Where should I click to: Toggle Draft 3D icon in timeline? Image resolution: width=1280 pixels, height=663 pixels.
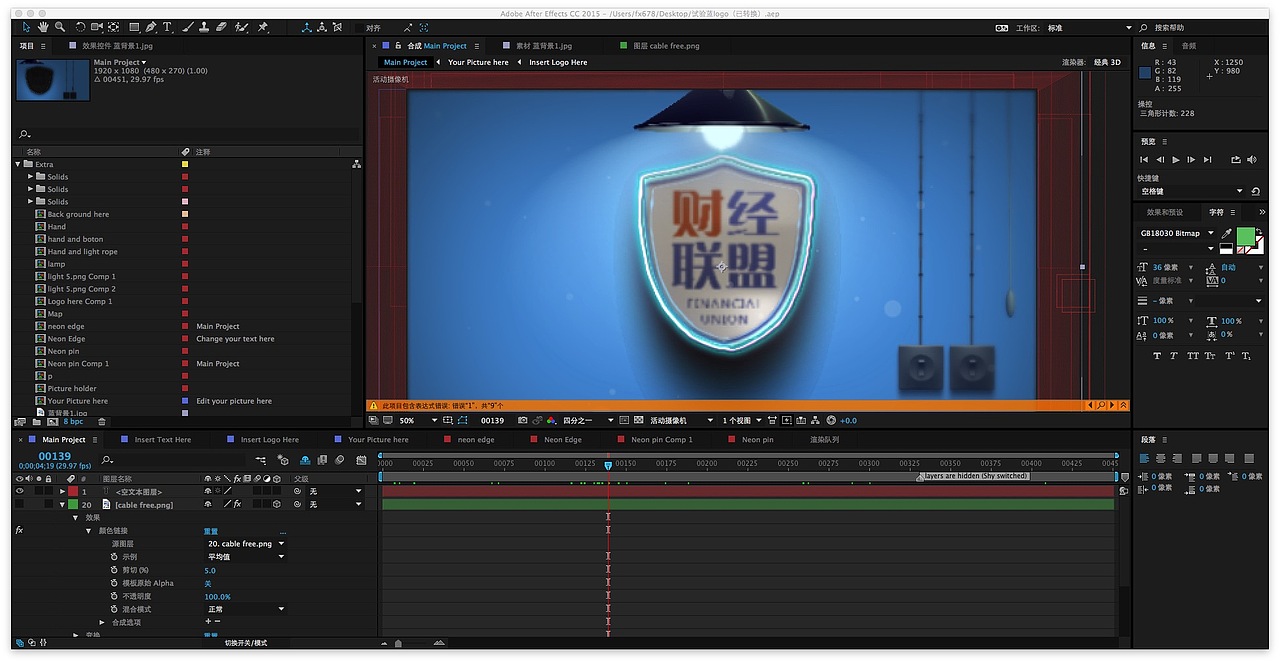point(283,460)
